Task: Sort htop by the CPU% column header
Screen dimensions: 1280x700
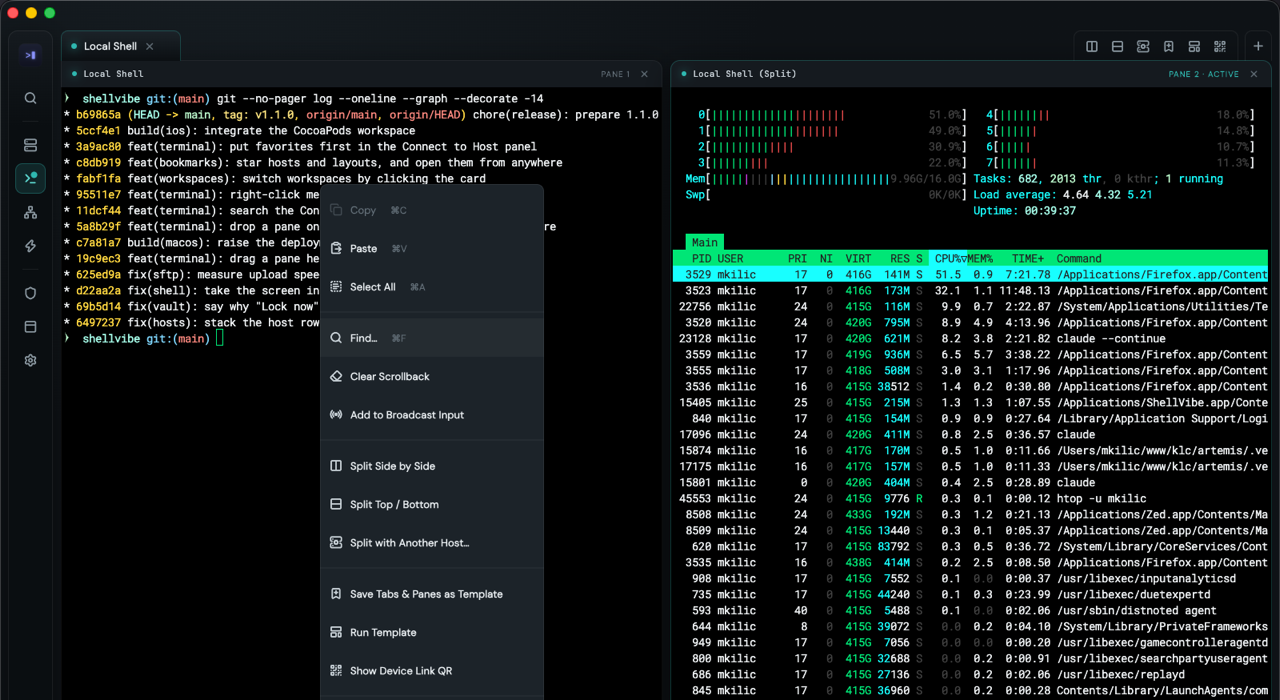Action: pyautogui.click(x=949, y=258)
